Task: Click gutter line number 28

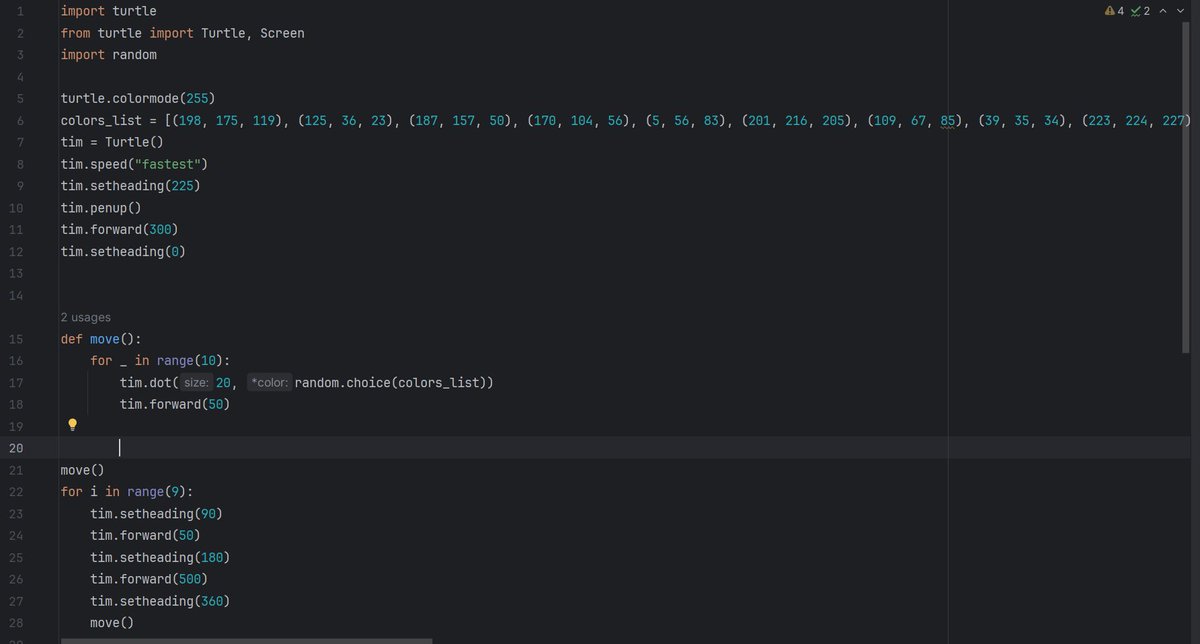Action: coord(16,623)
